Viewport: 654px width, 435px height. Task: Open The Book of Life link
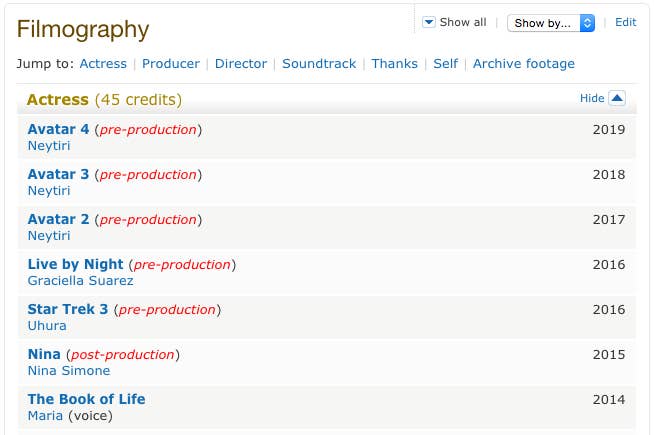pyautogui.click(x=86, y=399)
